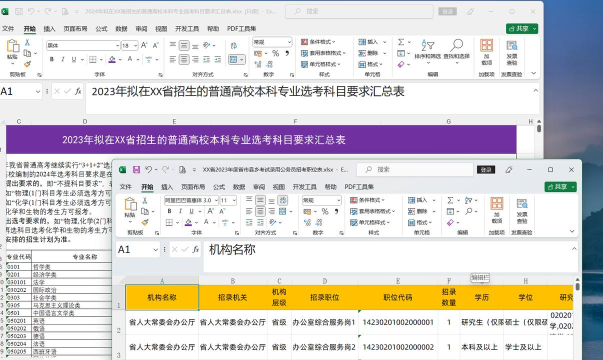603x360 pixels.
Task: Click 登录 button in front Excel title bar
Action: (x=486, y=170)
